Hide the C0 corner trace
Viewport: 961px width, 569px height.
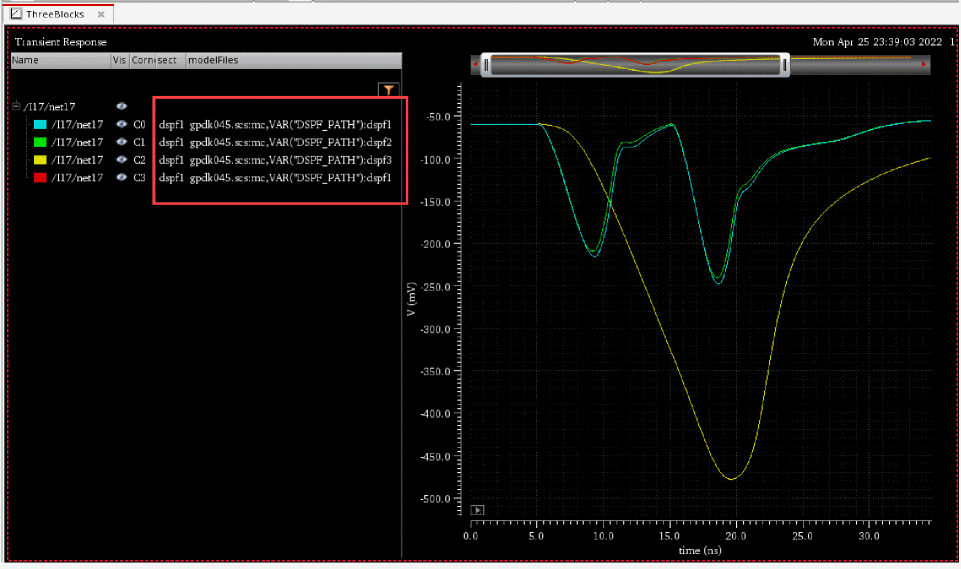122,124
